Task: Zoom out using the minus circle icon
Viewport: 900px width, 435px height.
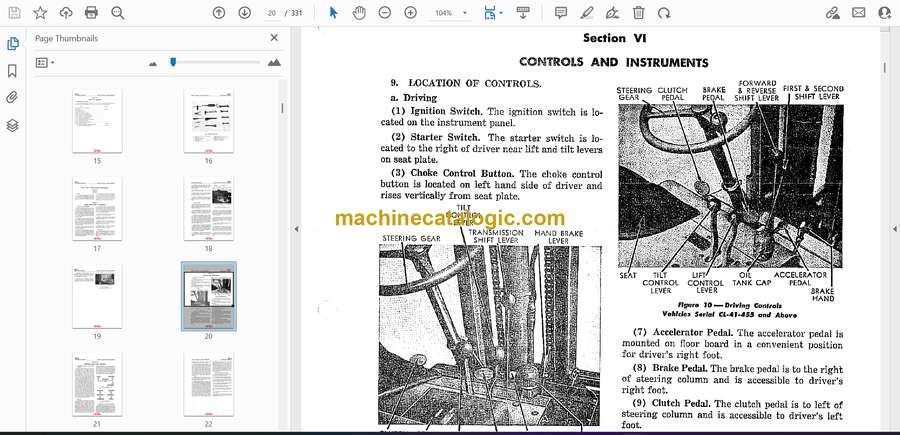Action: (385, 13)
